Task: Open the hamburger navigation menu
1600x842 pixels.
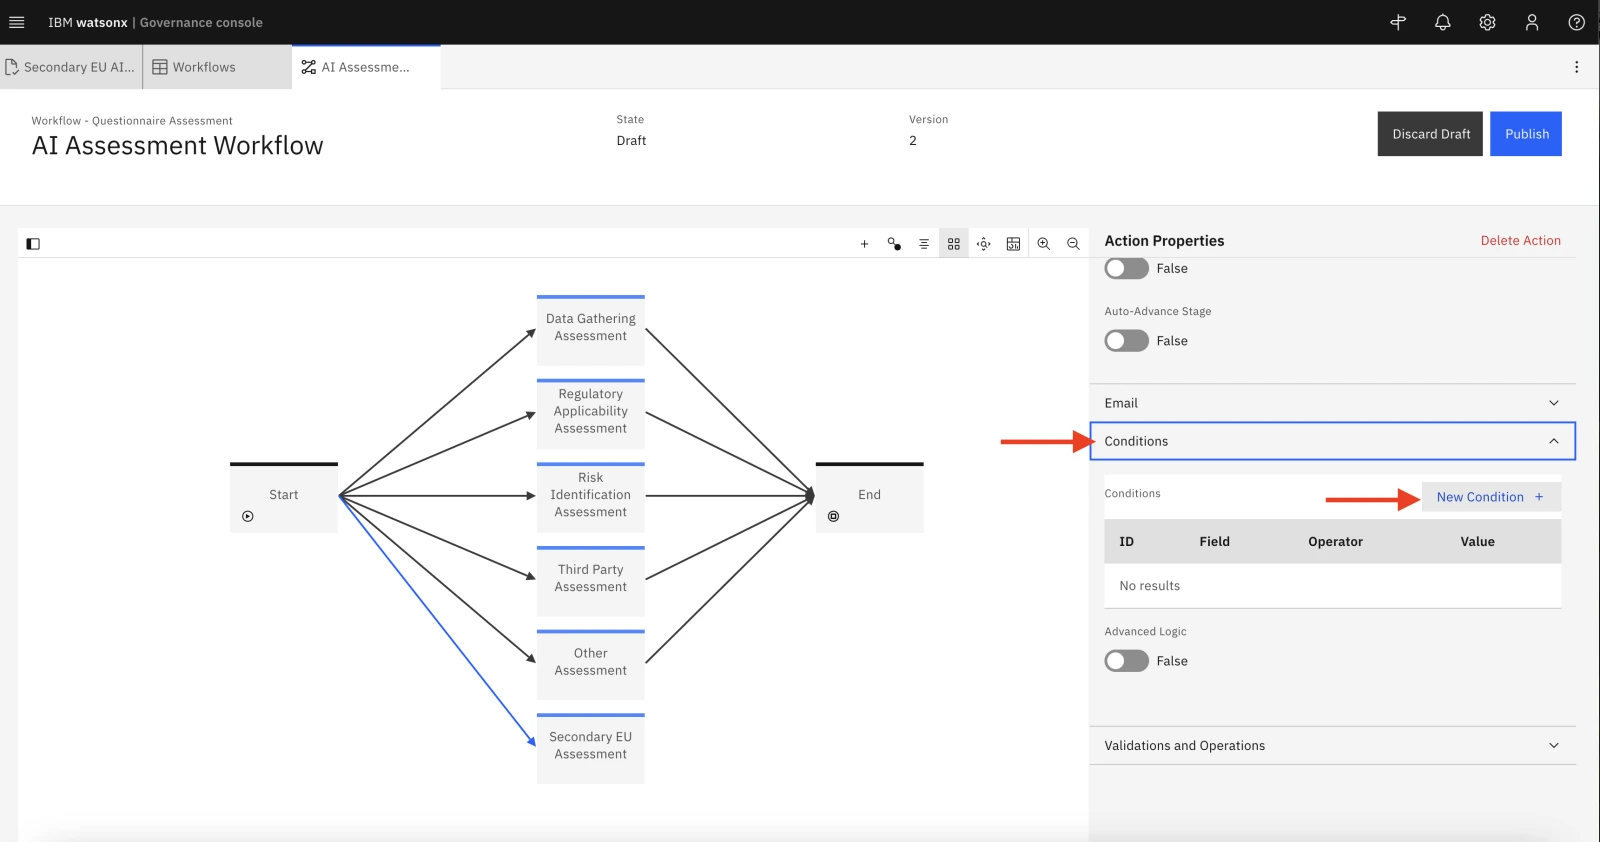Action: [16, 22]
